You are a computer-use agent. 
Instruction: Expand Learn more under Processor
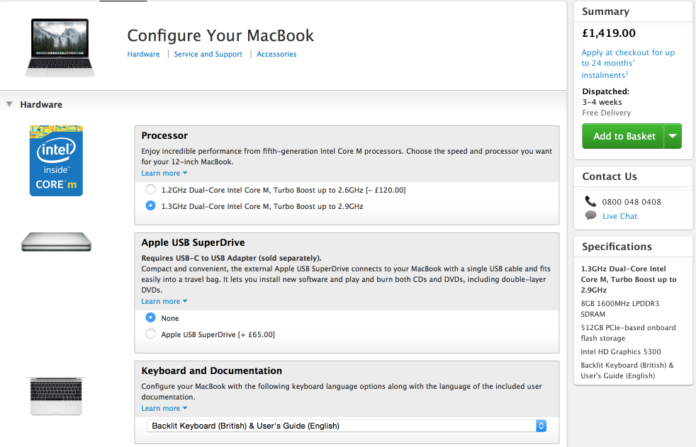pyautogui.click(x=164, y=173)
